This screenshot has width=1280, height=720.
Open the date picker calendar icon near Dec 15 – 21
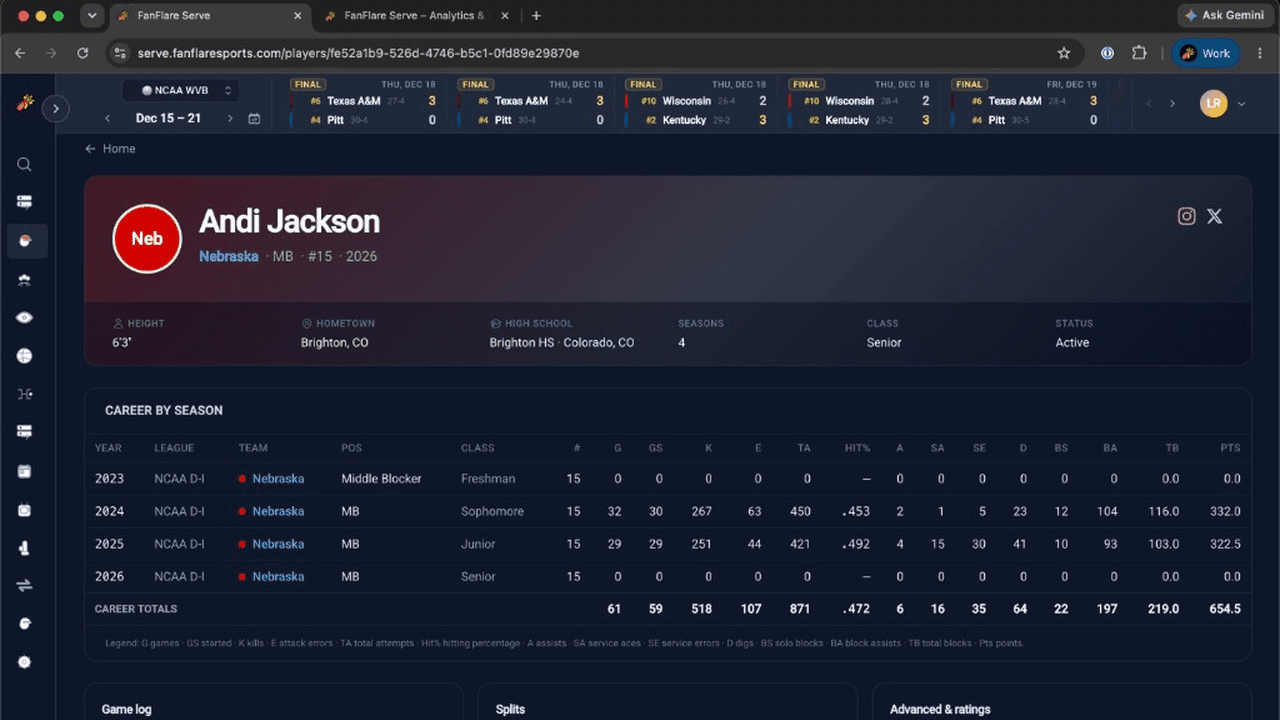pos(254,118)
